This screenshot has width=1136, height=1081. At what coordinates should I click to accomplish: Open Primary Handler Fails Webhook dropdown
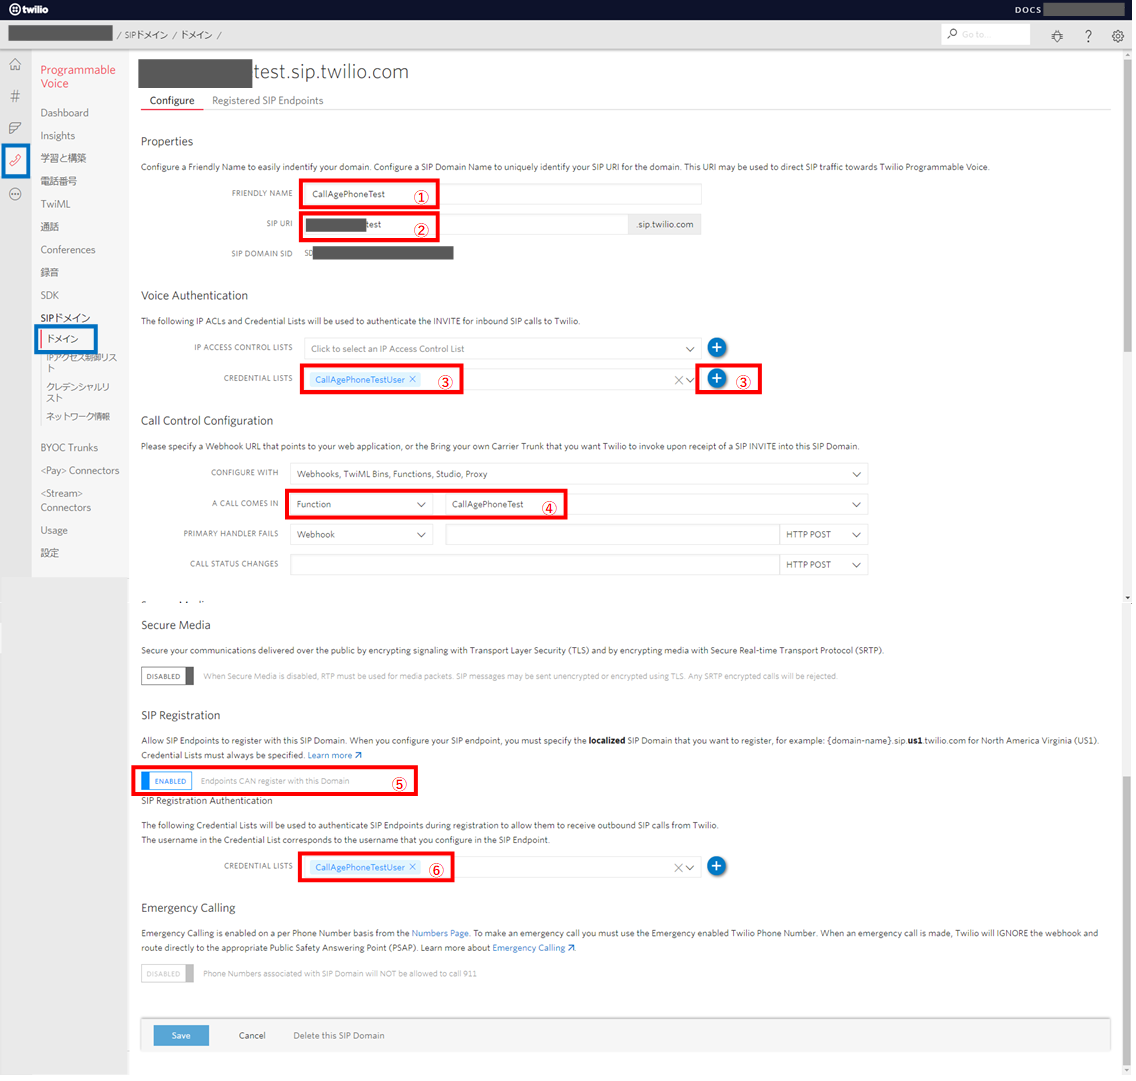tap(362, 535)
